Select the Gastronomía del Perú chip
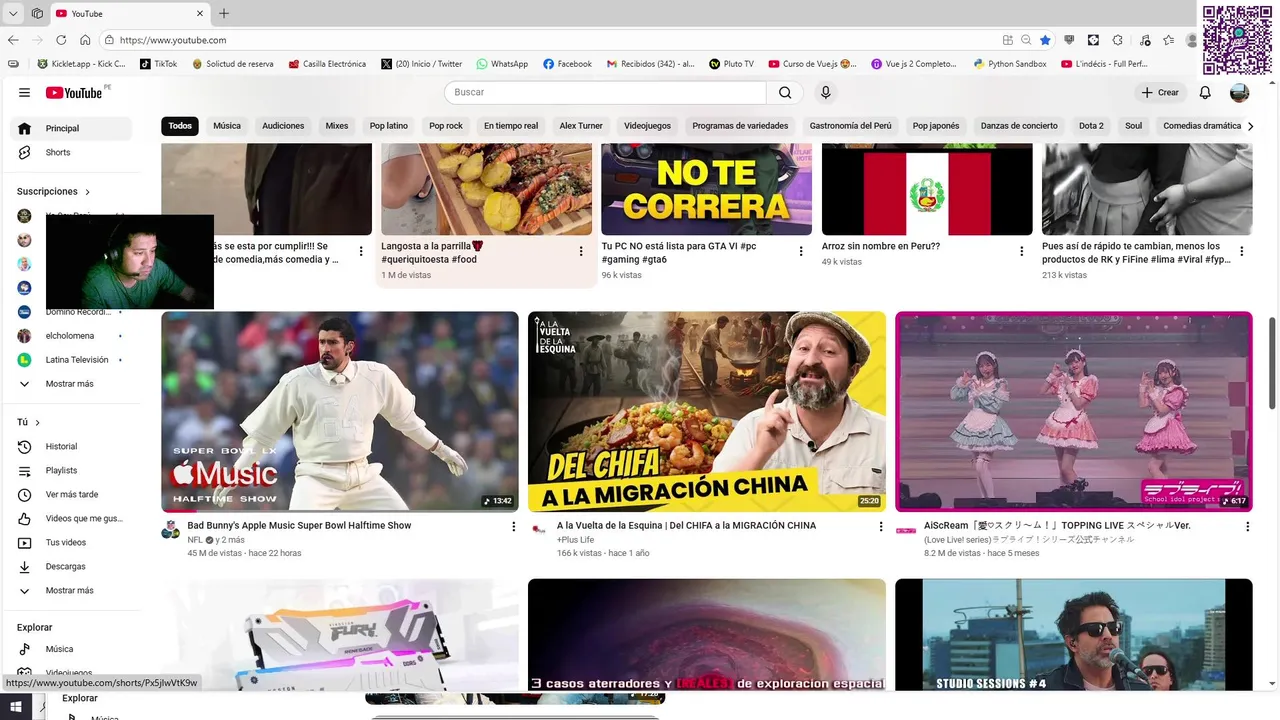This screenshot has width=1280, height=720. coord(850,126)
